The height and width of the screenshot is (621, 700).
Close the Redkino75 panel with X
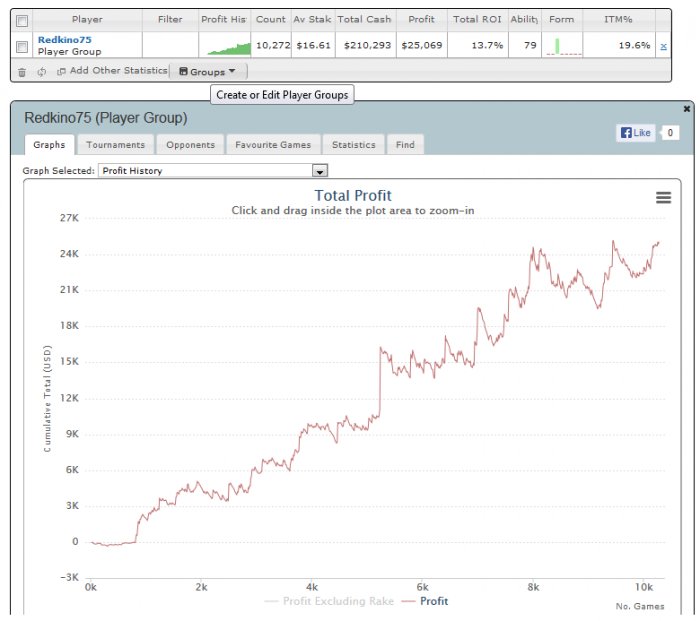pos(687,108)
